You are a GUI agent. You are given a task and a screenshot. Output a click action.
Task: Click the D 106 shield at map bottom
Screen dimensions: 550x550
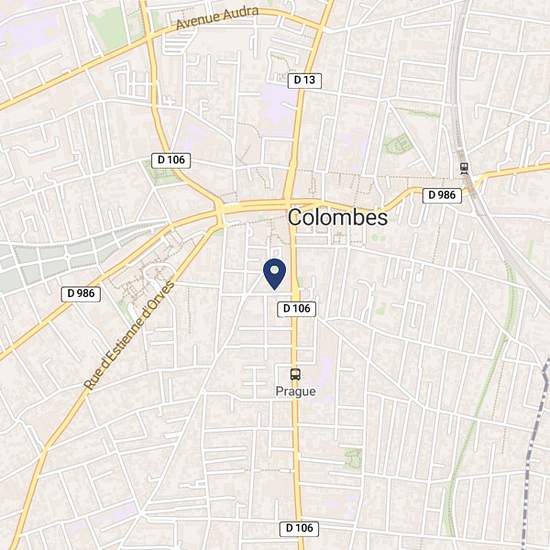(299, 529)
